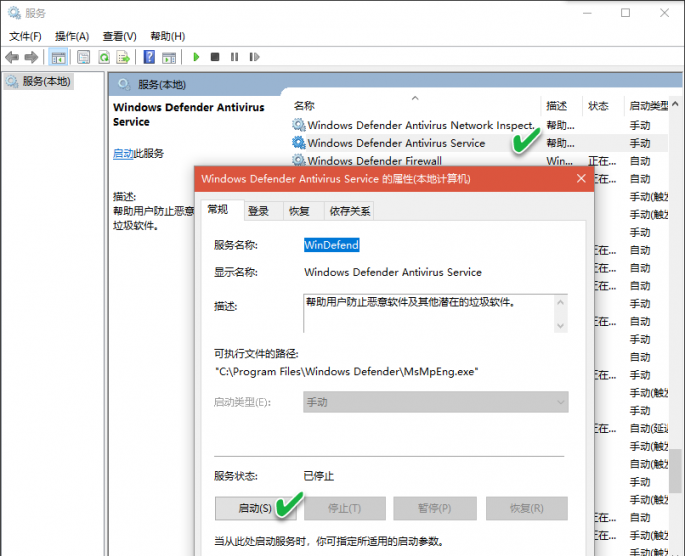Open the blue Help question-mark icon
This screenshot has height=556, width=685.
149,57
